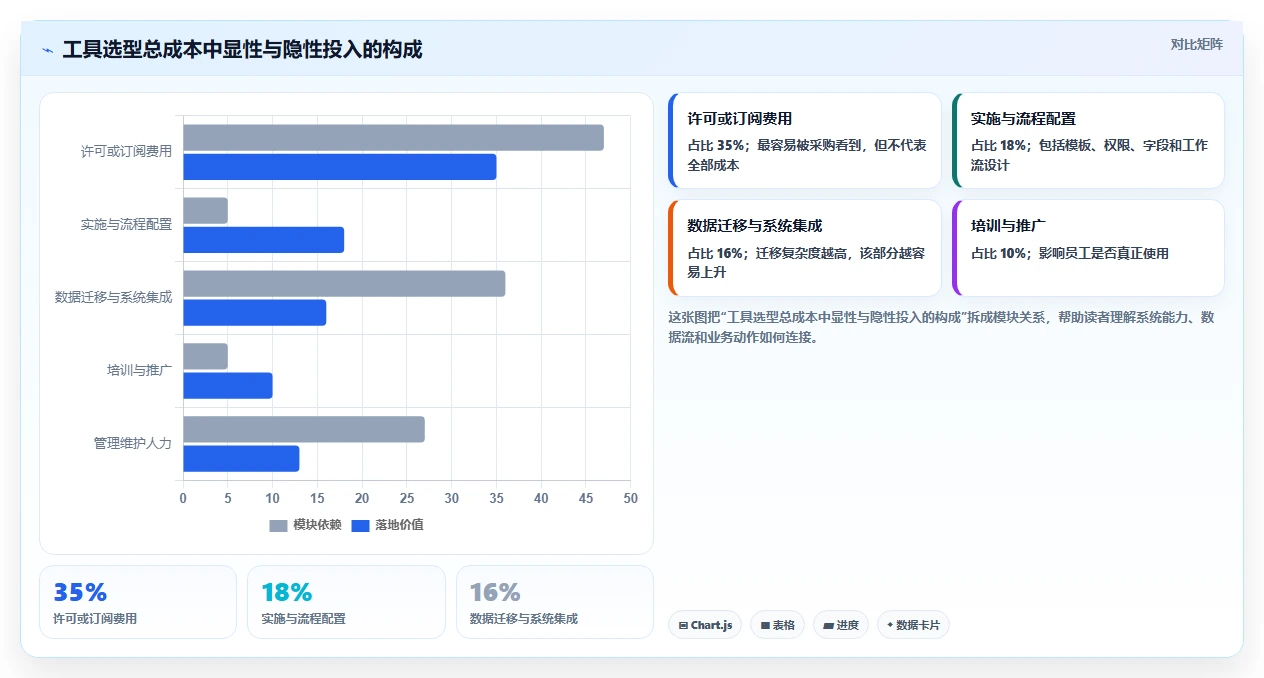Click the x-axis tick label 0

[x=183, y=498]
